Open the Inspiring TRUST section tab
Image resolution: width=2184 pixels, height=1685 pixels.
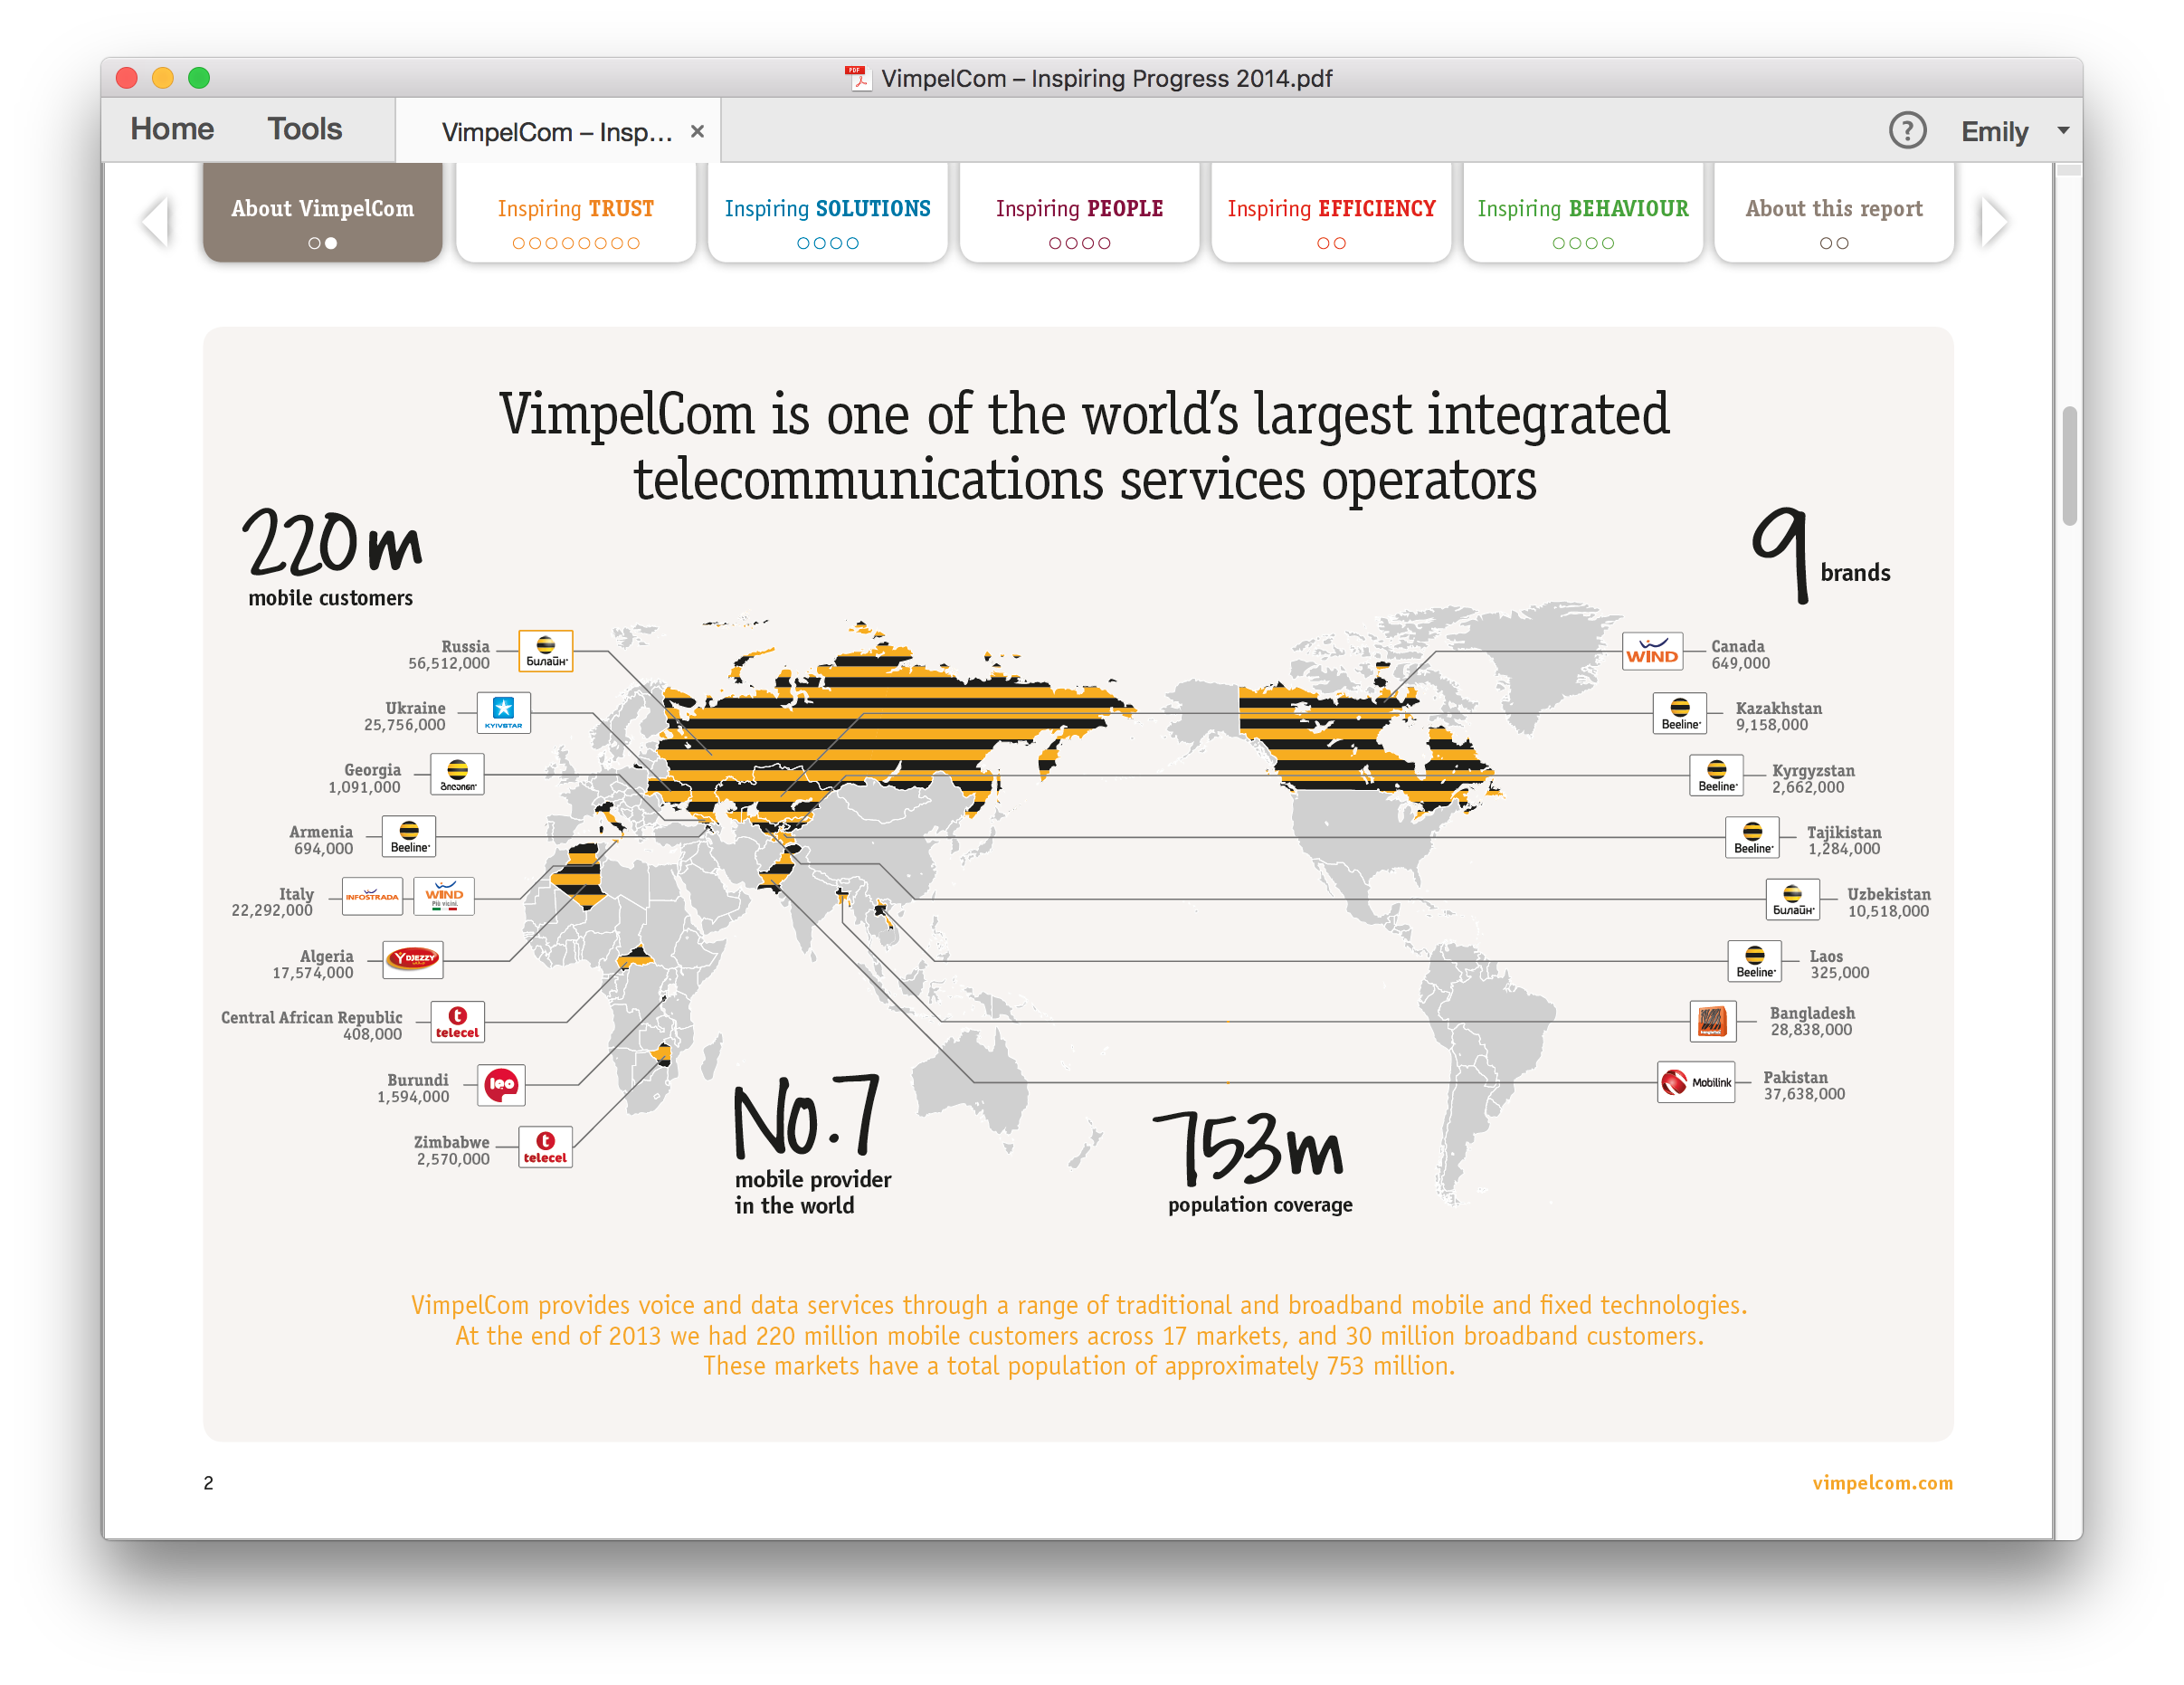coord(576,212)
